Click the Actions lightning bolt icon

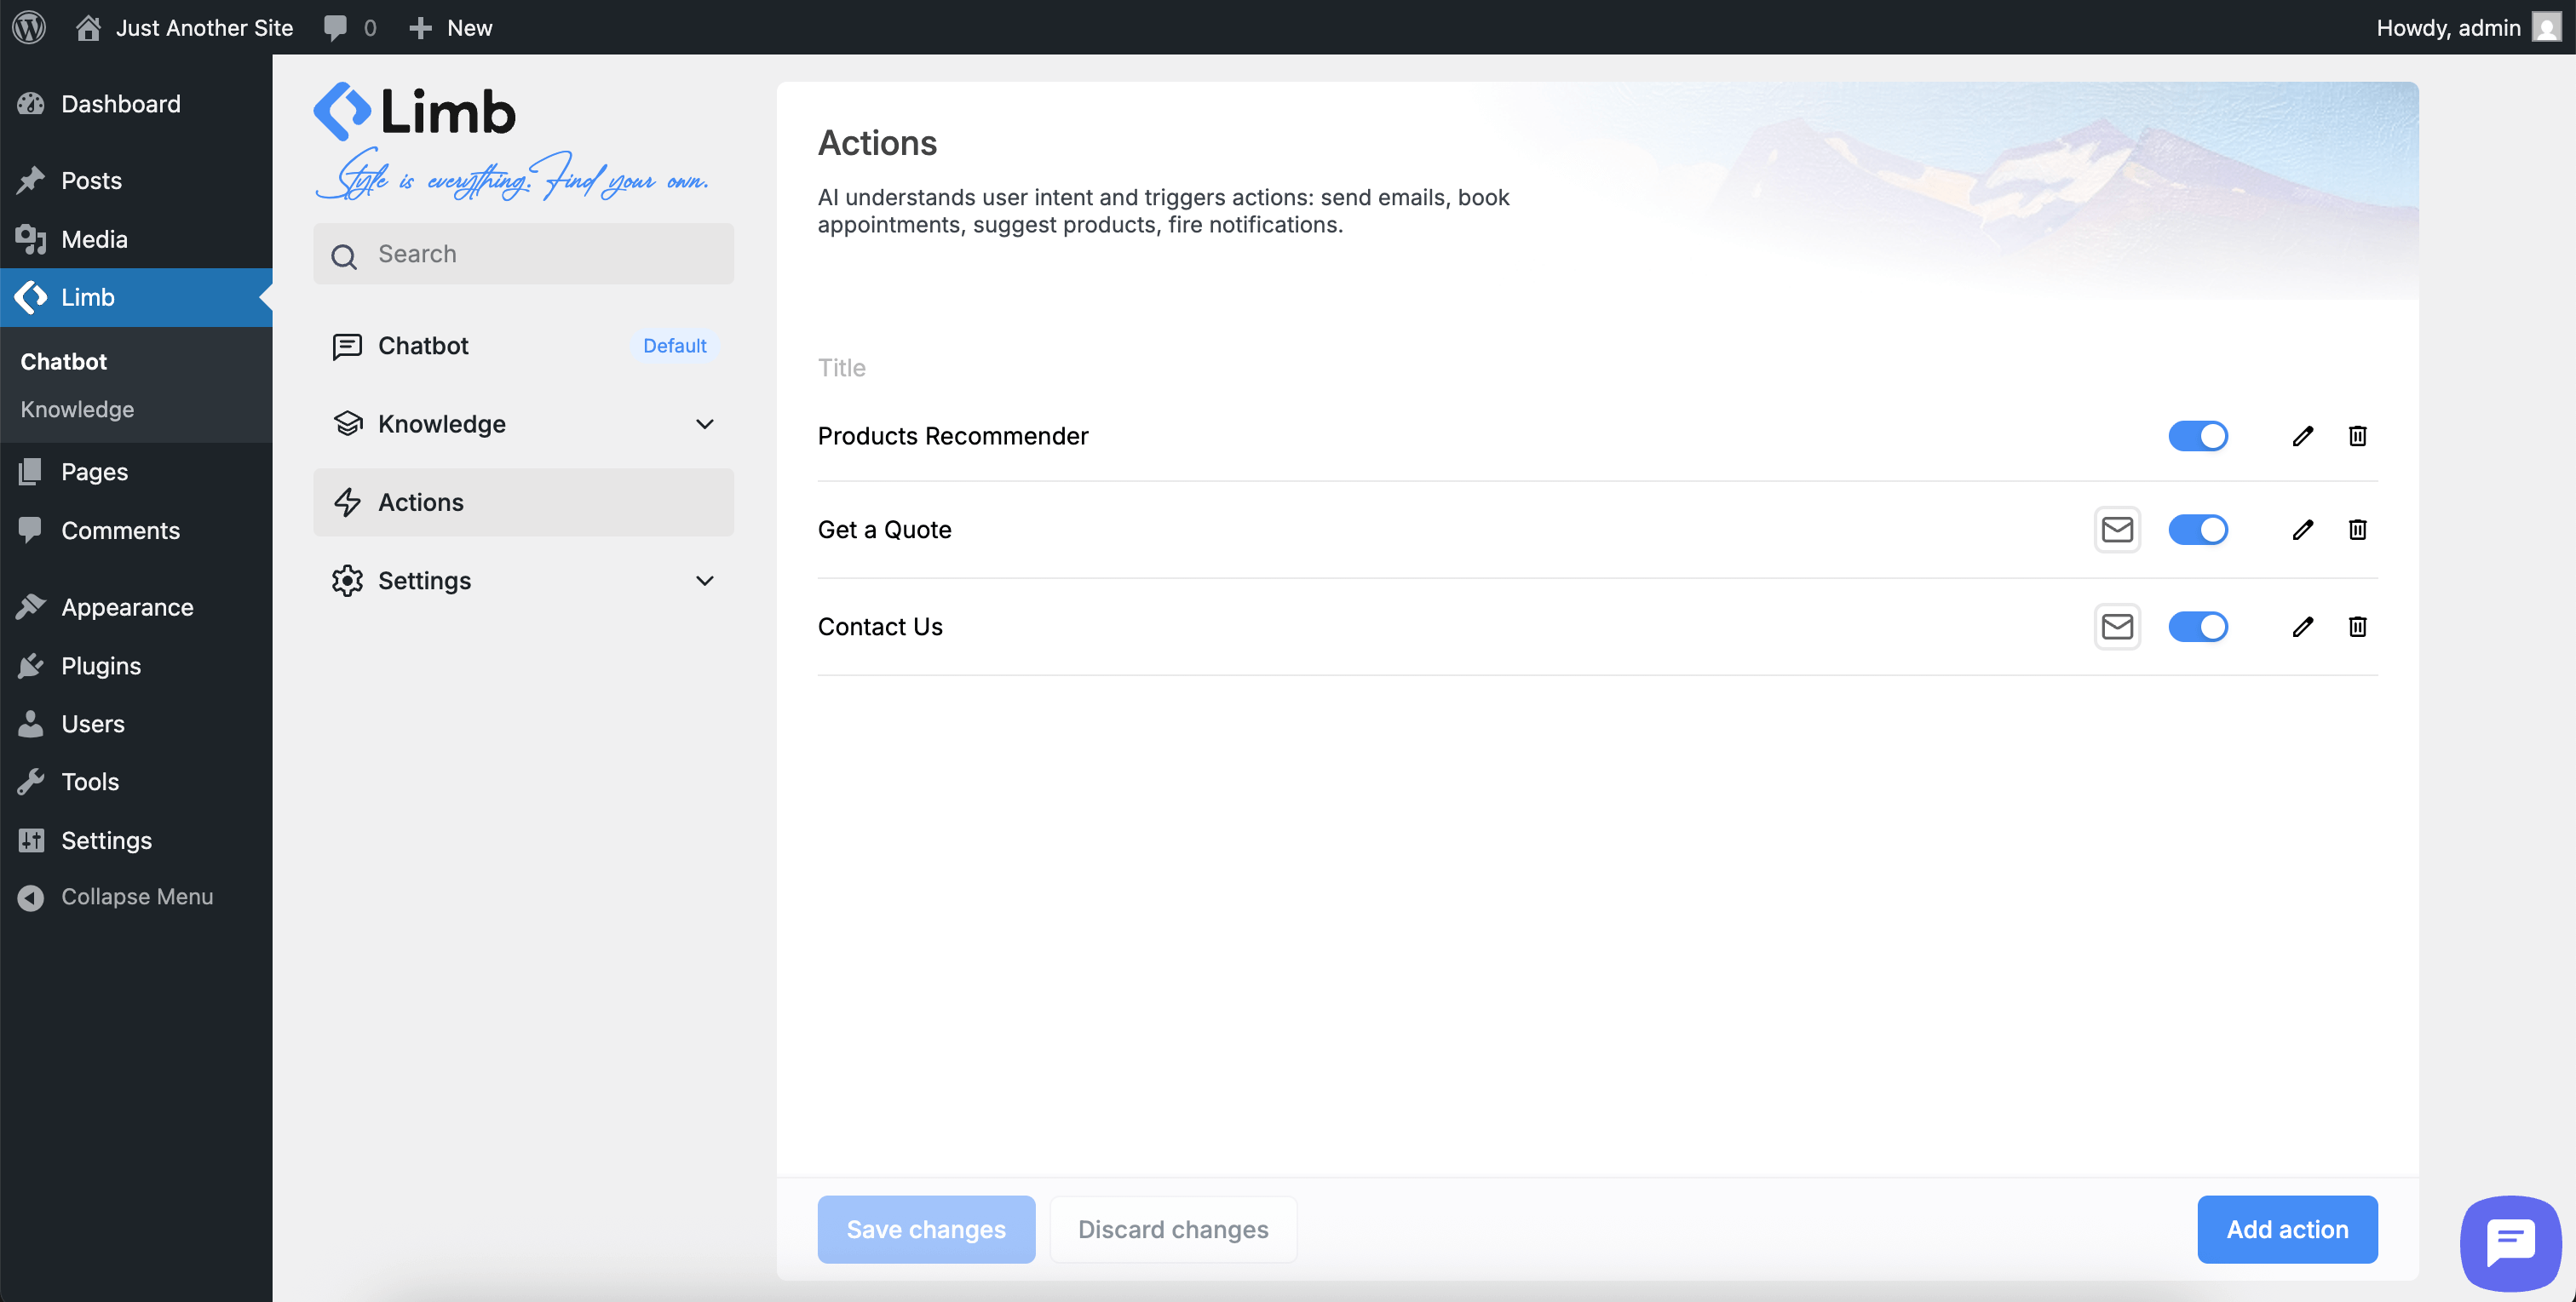pos(347,502)
